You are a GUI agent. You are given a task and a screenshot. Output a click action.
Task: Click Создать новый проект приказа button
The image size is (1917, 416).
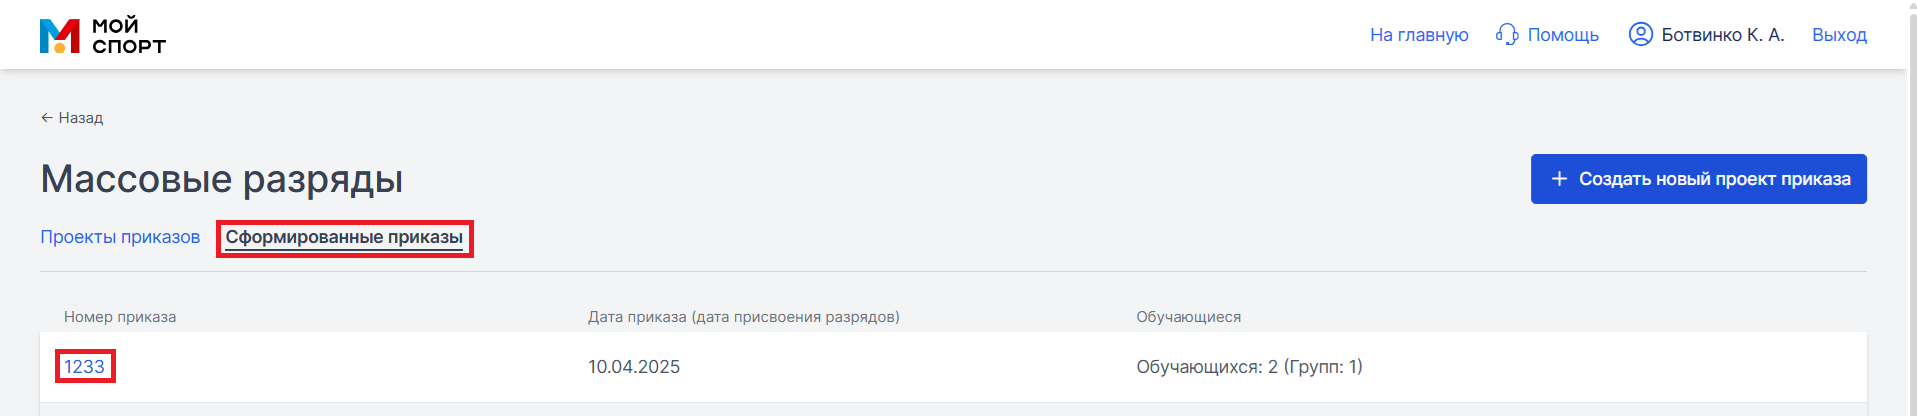tap(1698, 179)
